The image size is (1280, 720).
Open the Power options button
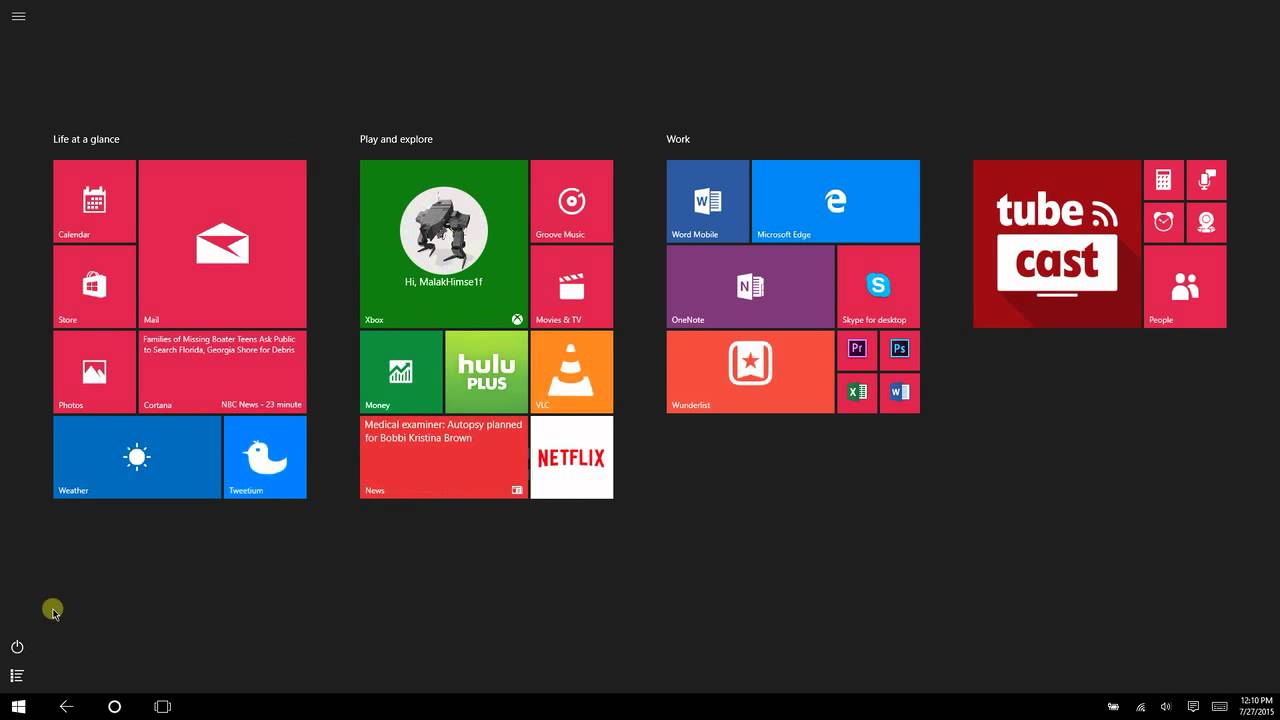click(x=17, y=647)
